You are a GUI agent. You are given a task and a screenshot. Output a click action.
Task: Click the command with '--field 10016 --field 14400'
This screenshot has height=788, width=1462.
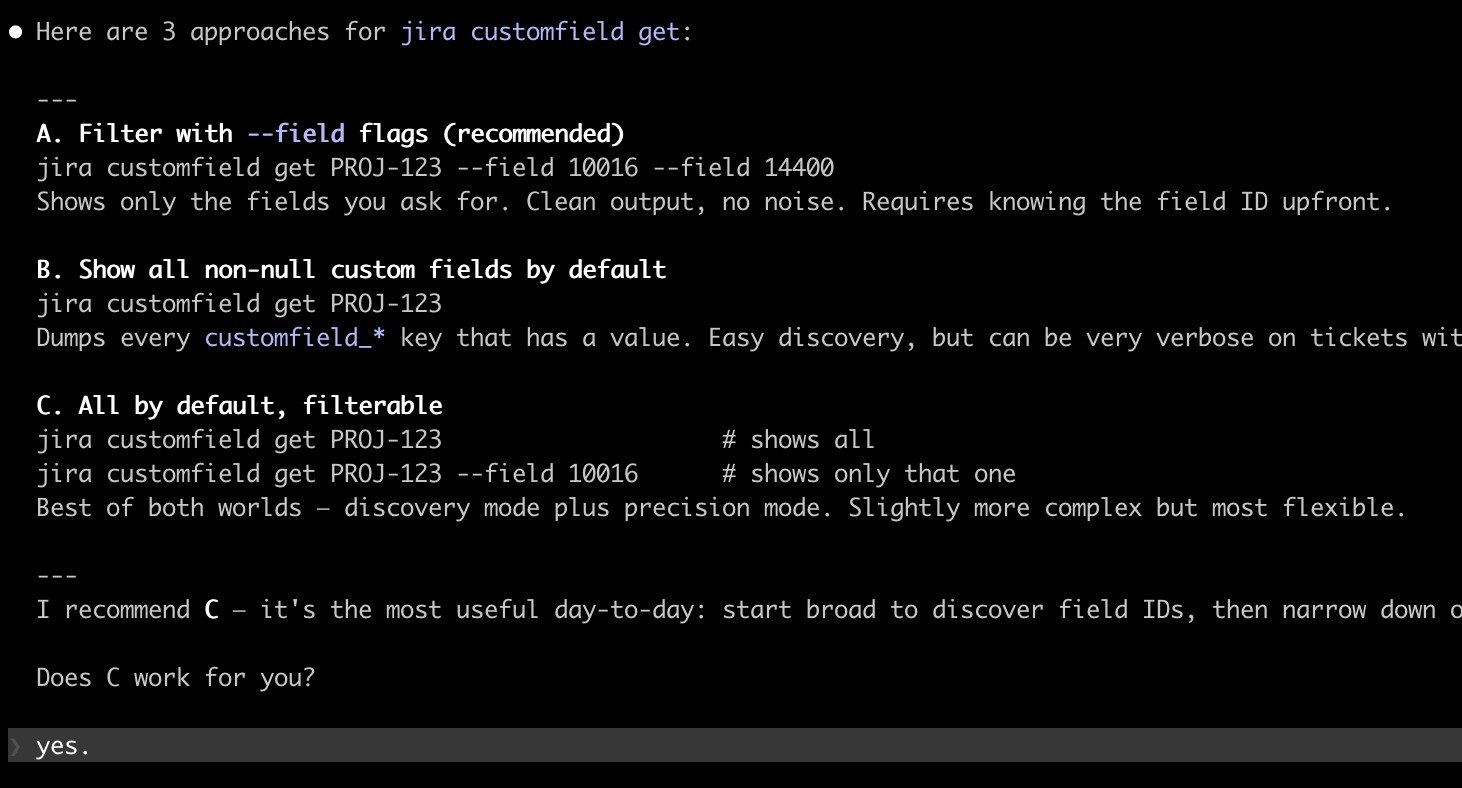point(435,168)
